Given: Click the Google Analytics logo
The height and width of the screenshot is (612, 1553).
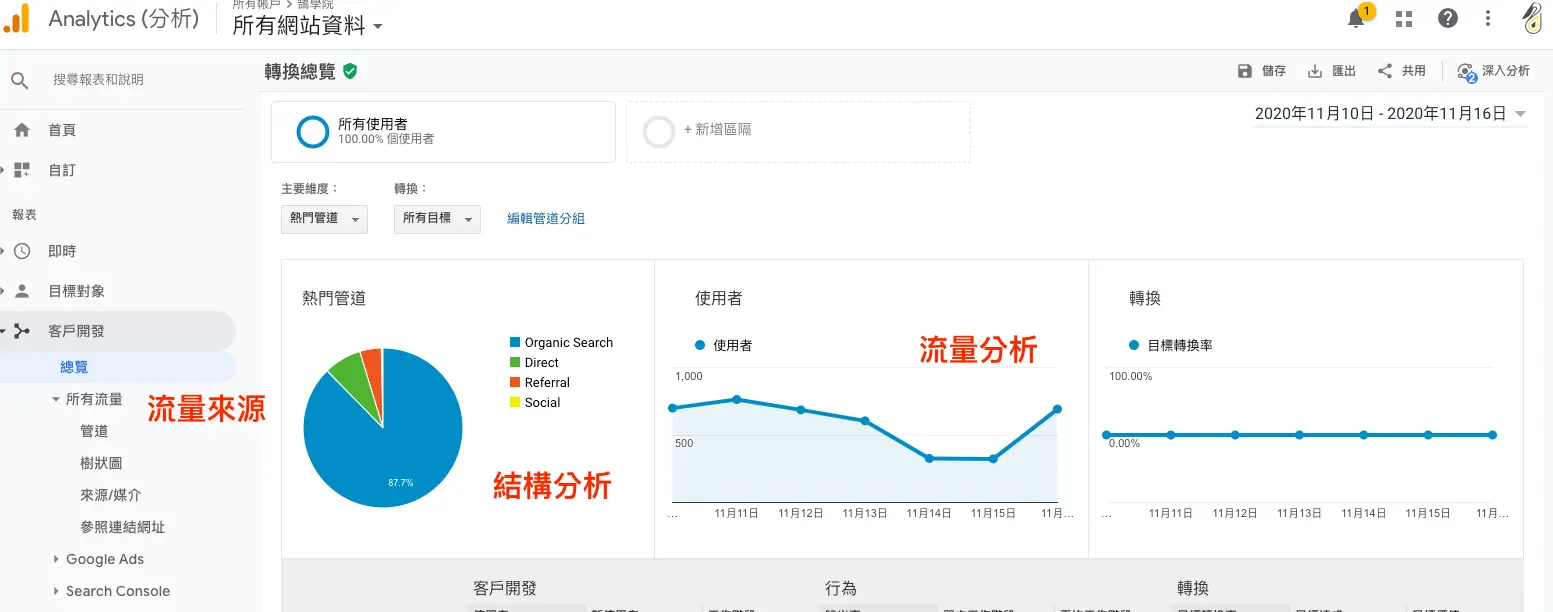Looking at the screenshot, I should pyautogui.click(x=16, y=18).
